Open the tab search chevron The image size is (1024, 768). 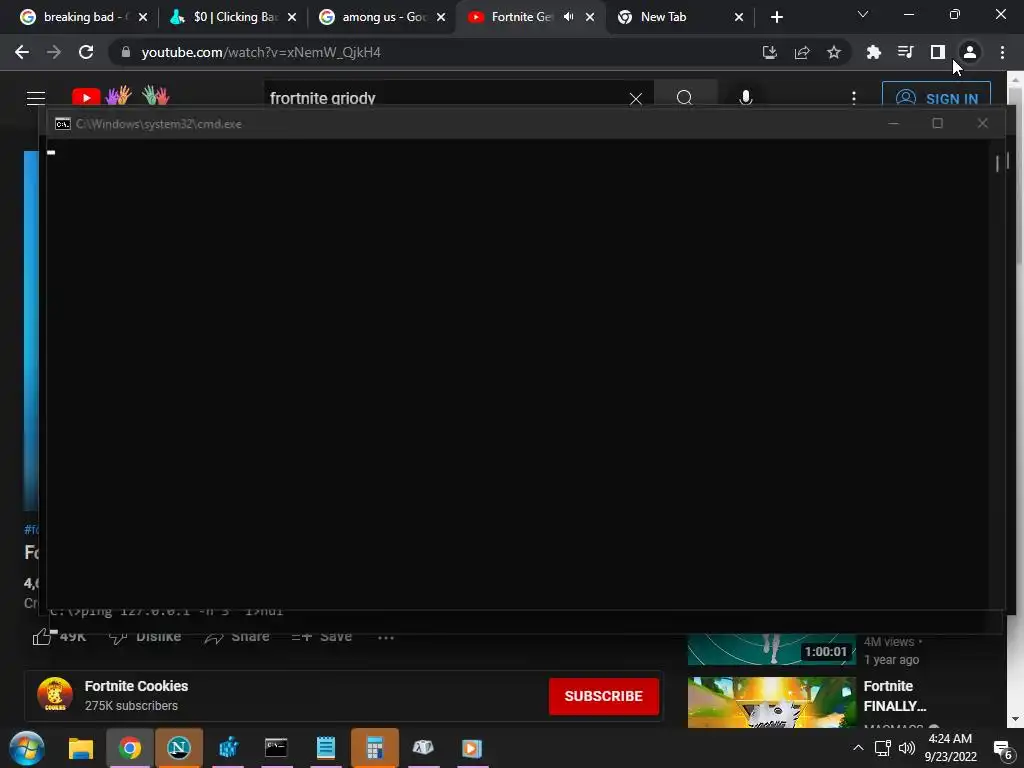coord(863,14)
